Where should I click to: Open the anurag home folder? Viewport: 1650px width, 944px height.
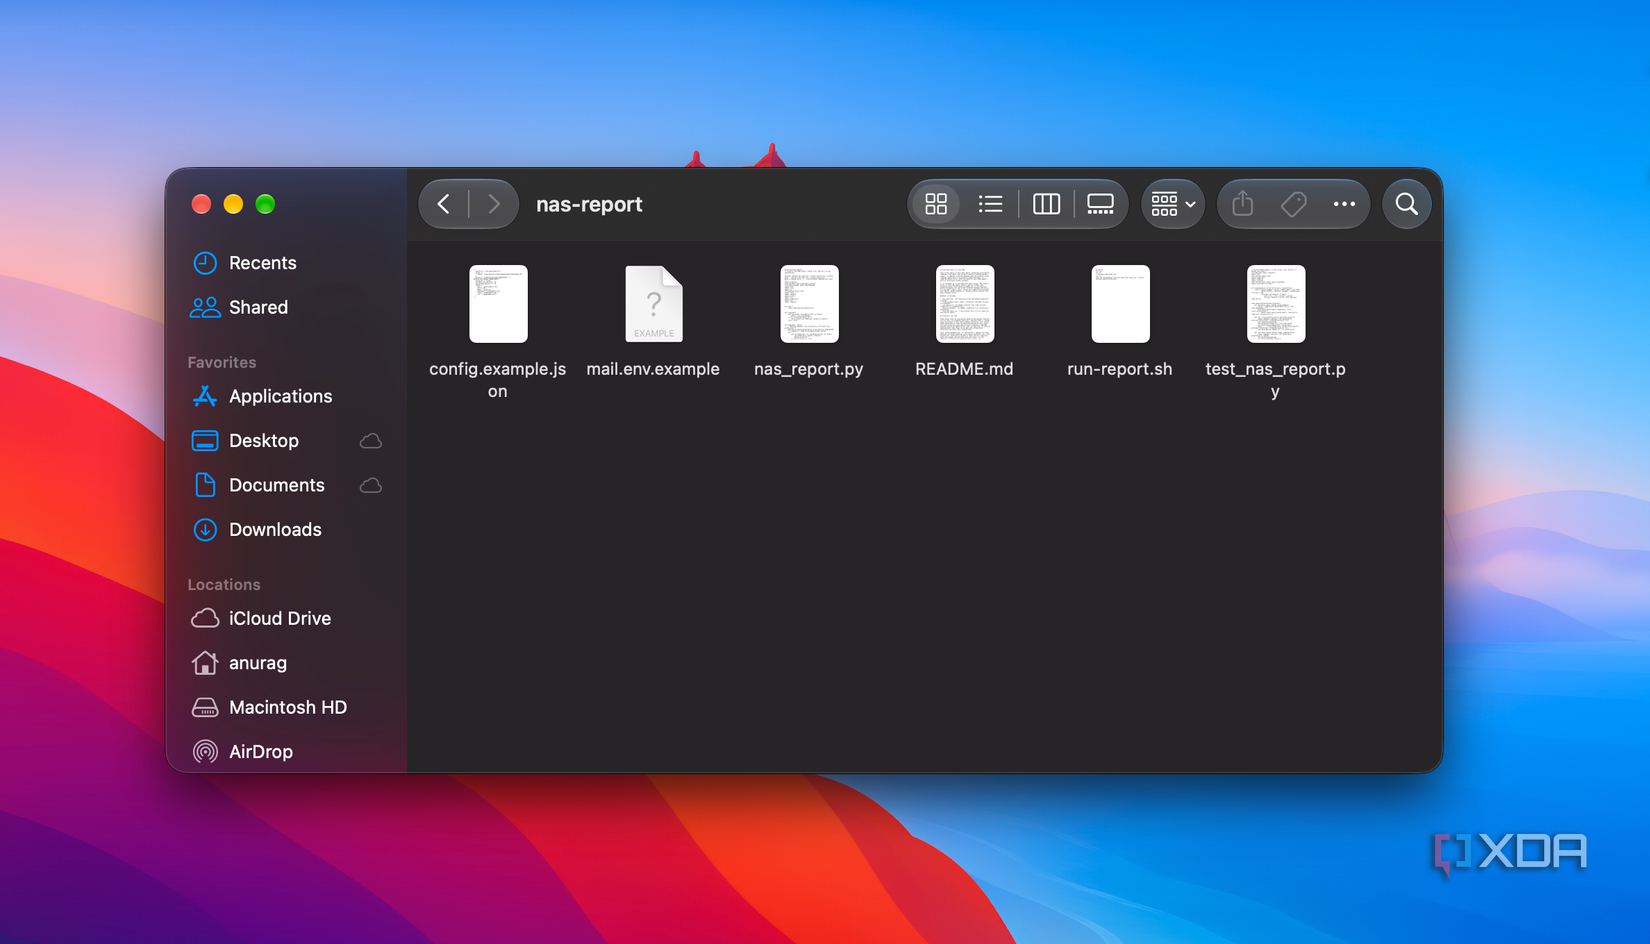point(258,663)
